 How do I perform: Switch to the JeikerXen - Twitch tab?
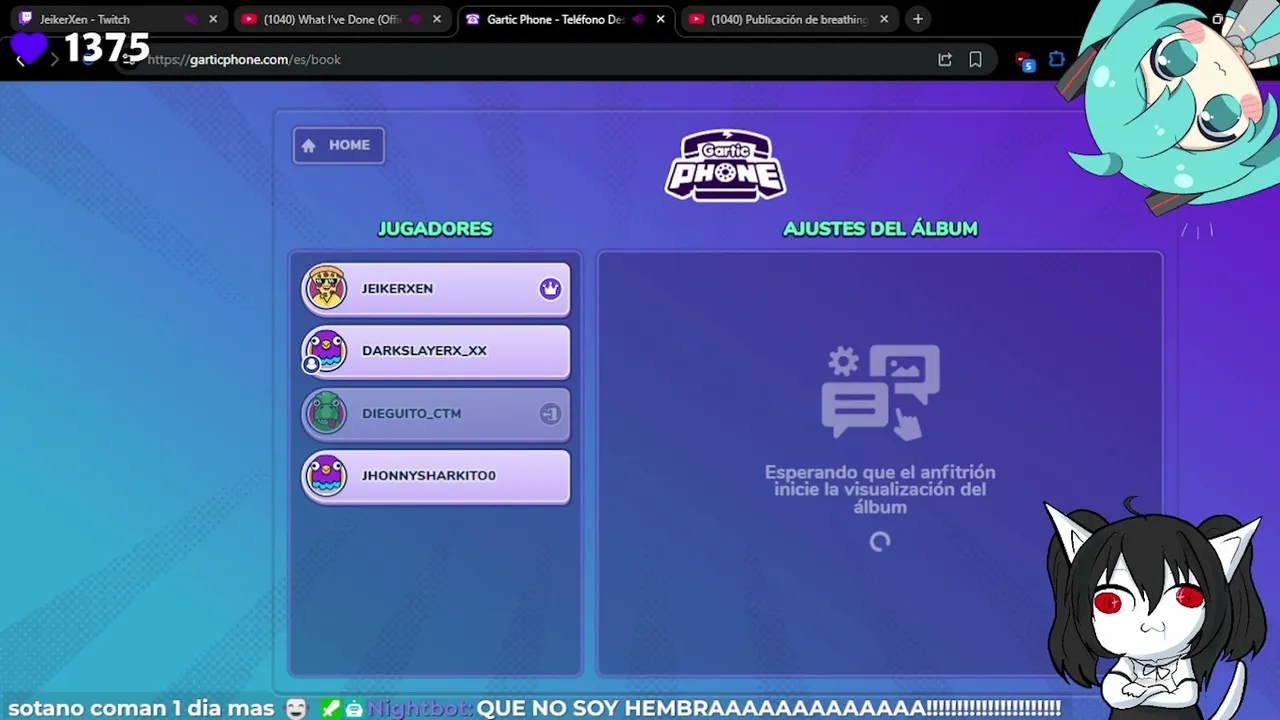(x=118, y=19)
